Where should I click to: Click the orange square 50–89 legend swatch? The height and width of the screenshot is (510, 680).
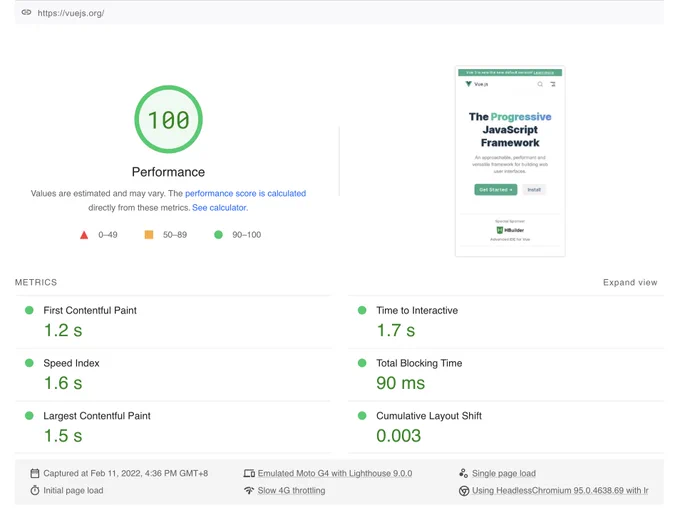point(149,235)
